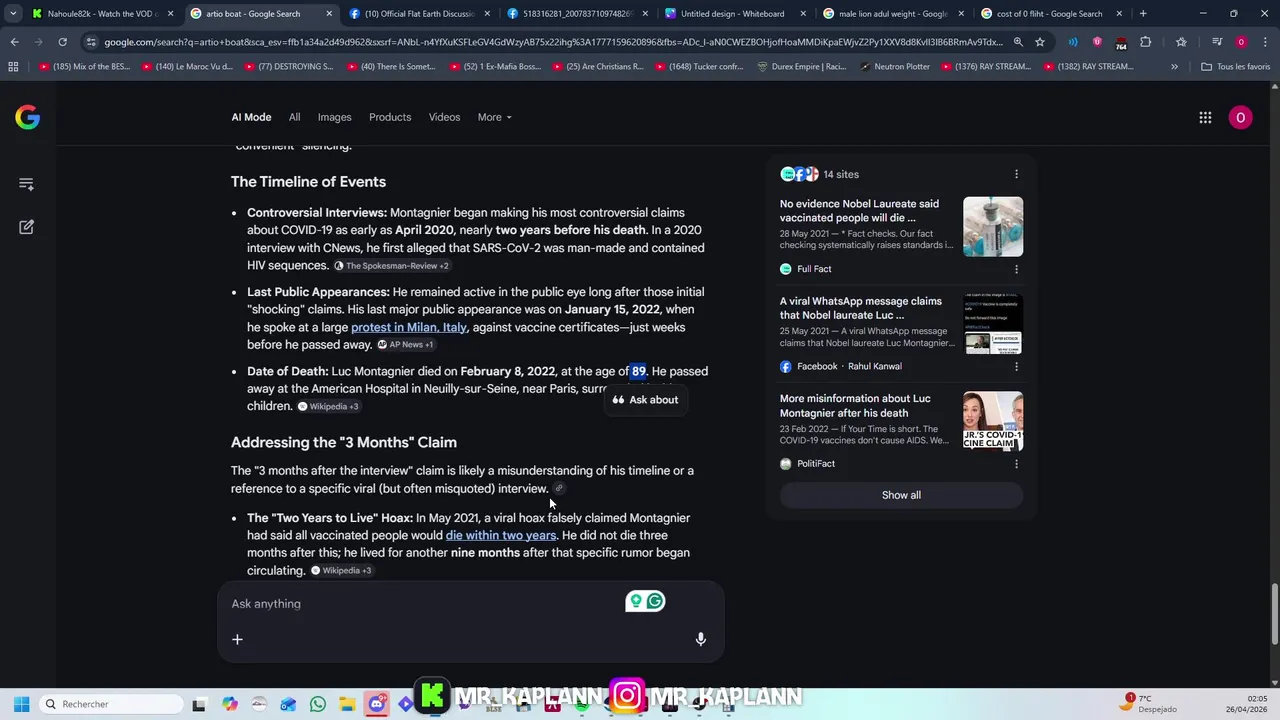Click the plus attach button in the prompt box
The width and height of the screenshot is (1280, 720).
[x=237, y=639]
